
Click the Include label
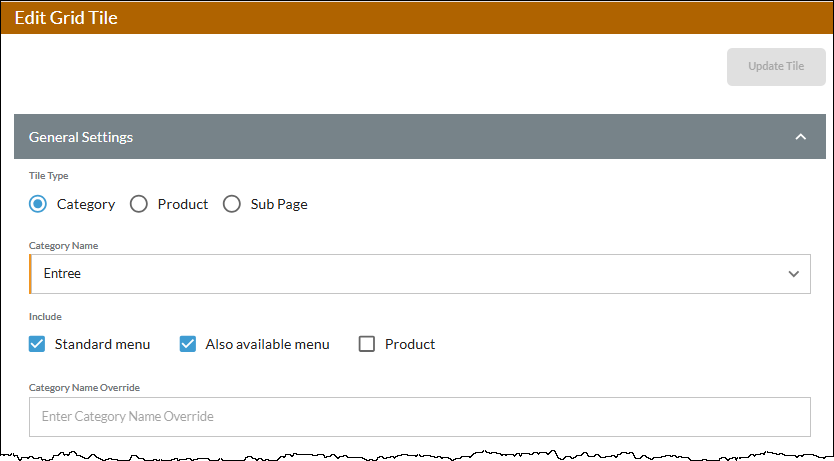tap(45, 316)
